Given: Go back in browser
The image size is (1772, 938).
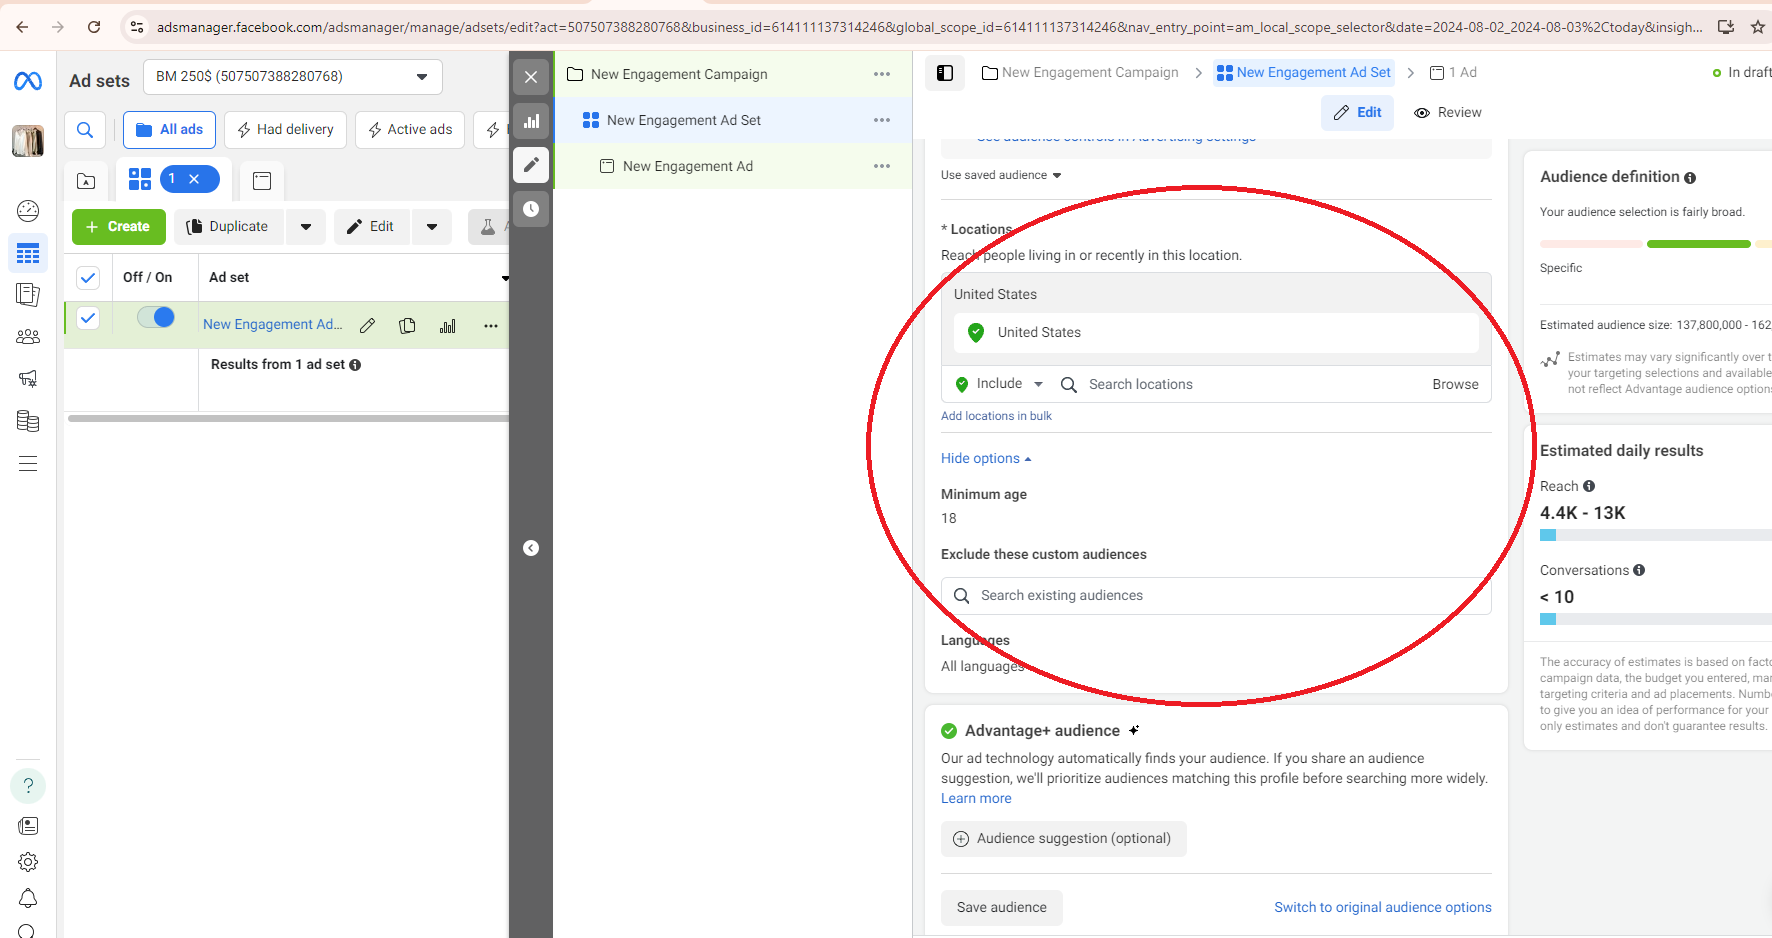Looking at the screenshot, I should tap(22, 27).
